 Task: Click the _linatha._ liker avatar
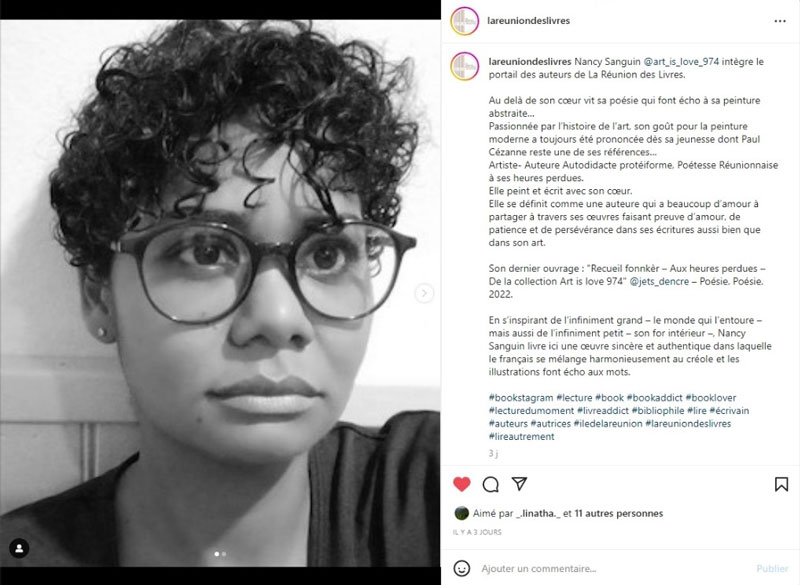tap(461, 513)
